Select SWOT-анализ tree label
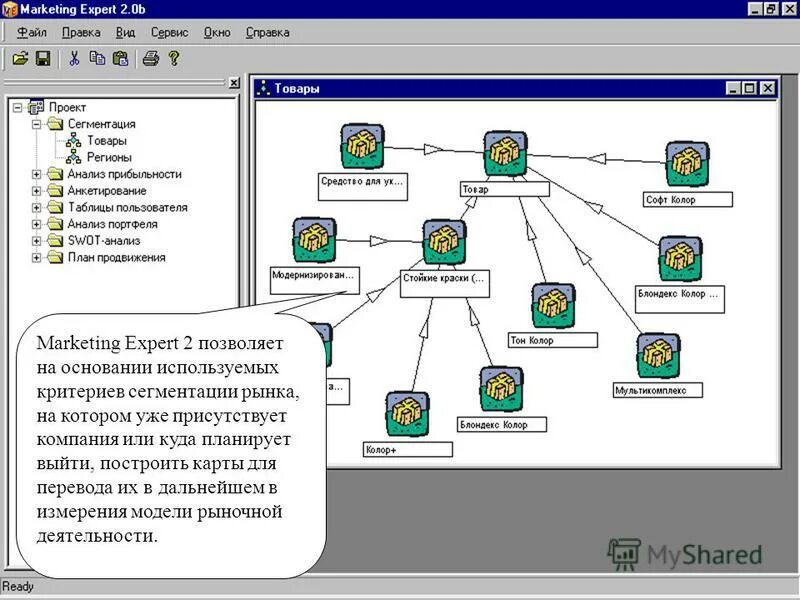The height and width of the screenshot is (600, 800). [104, 241]
